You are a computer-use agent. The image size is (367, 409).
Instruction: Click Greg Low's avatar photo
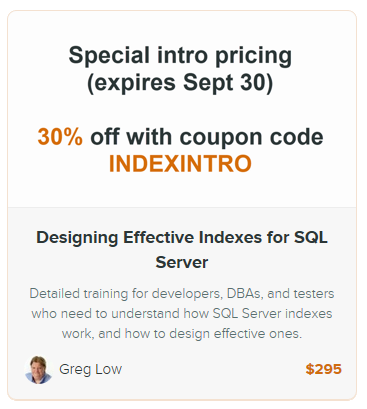point(38,370)
